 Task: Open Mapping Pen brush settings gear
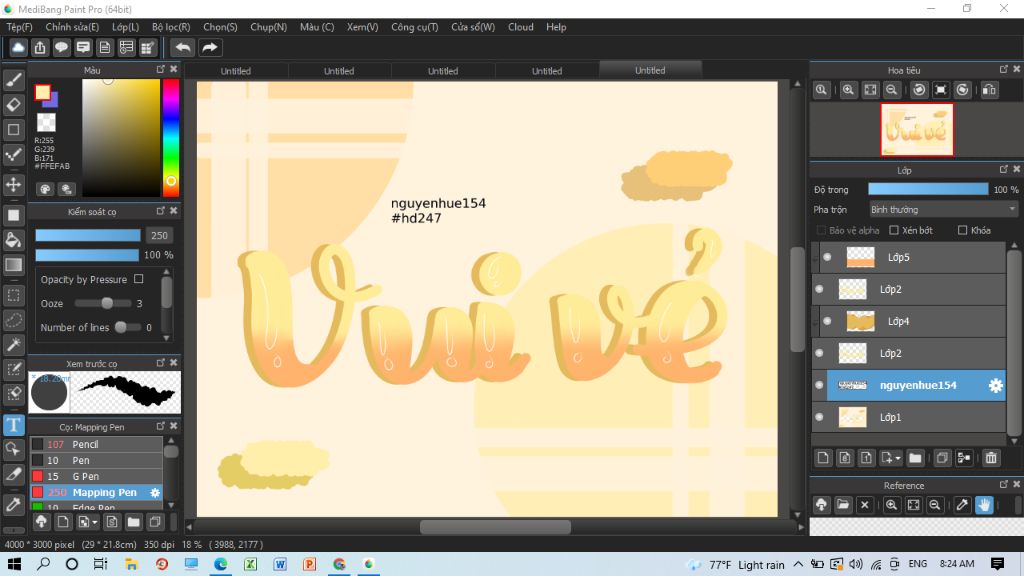point(155,492)
